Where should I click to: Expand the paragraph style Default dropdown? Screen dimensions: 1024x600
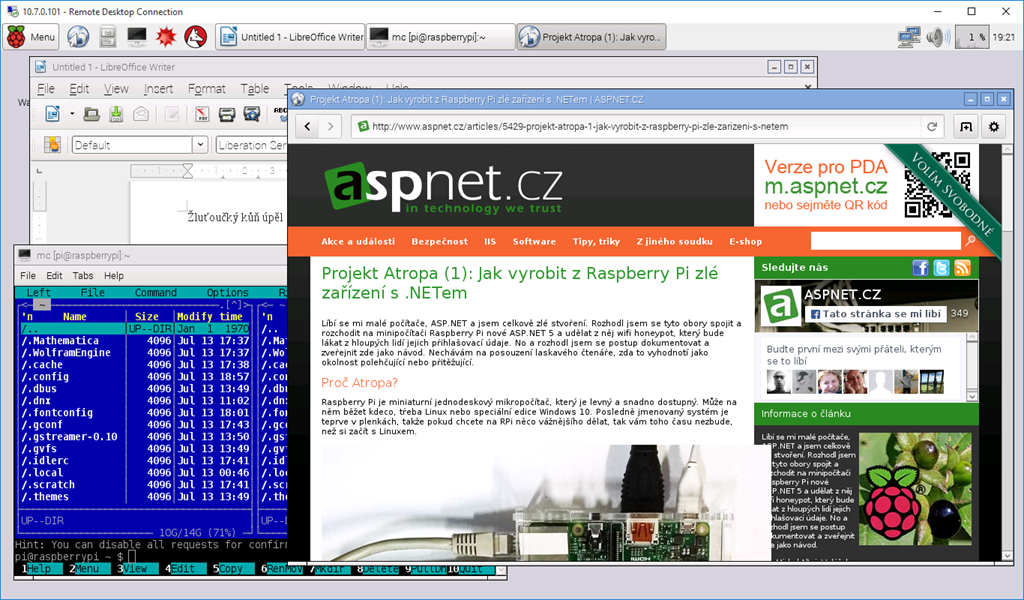(199, 145)
